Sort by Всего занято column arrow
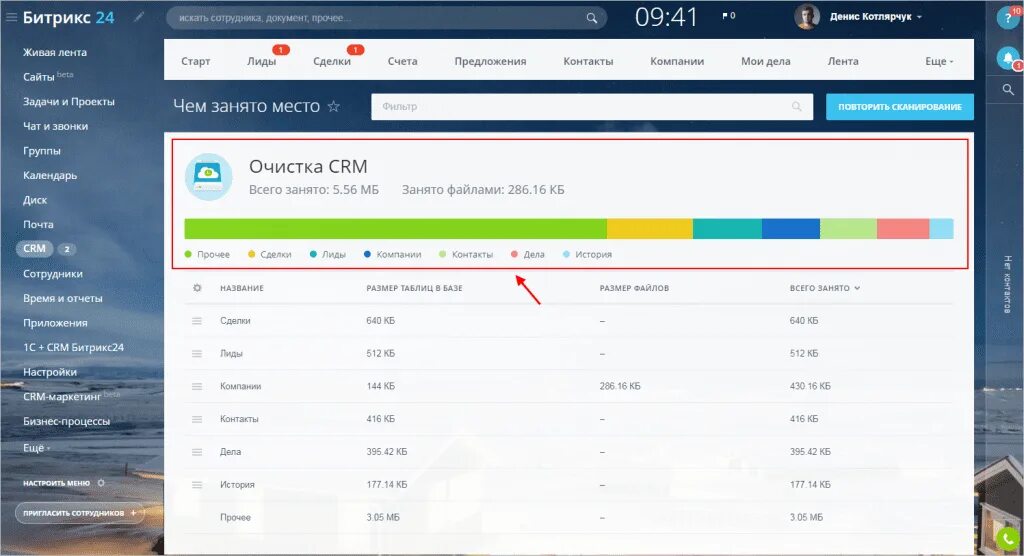 pyautogui.click(x=857, y=288)
